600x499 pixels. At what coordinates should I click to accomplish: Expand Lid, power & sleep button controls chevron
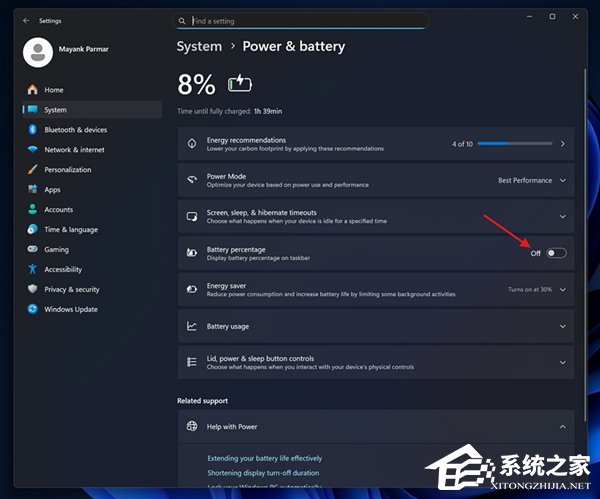pos(562,362)
